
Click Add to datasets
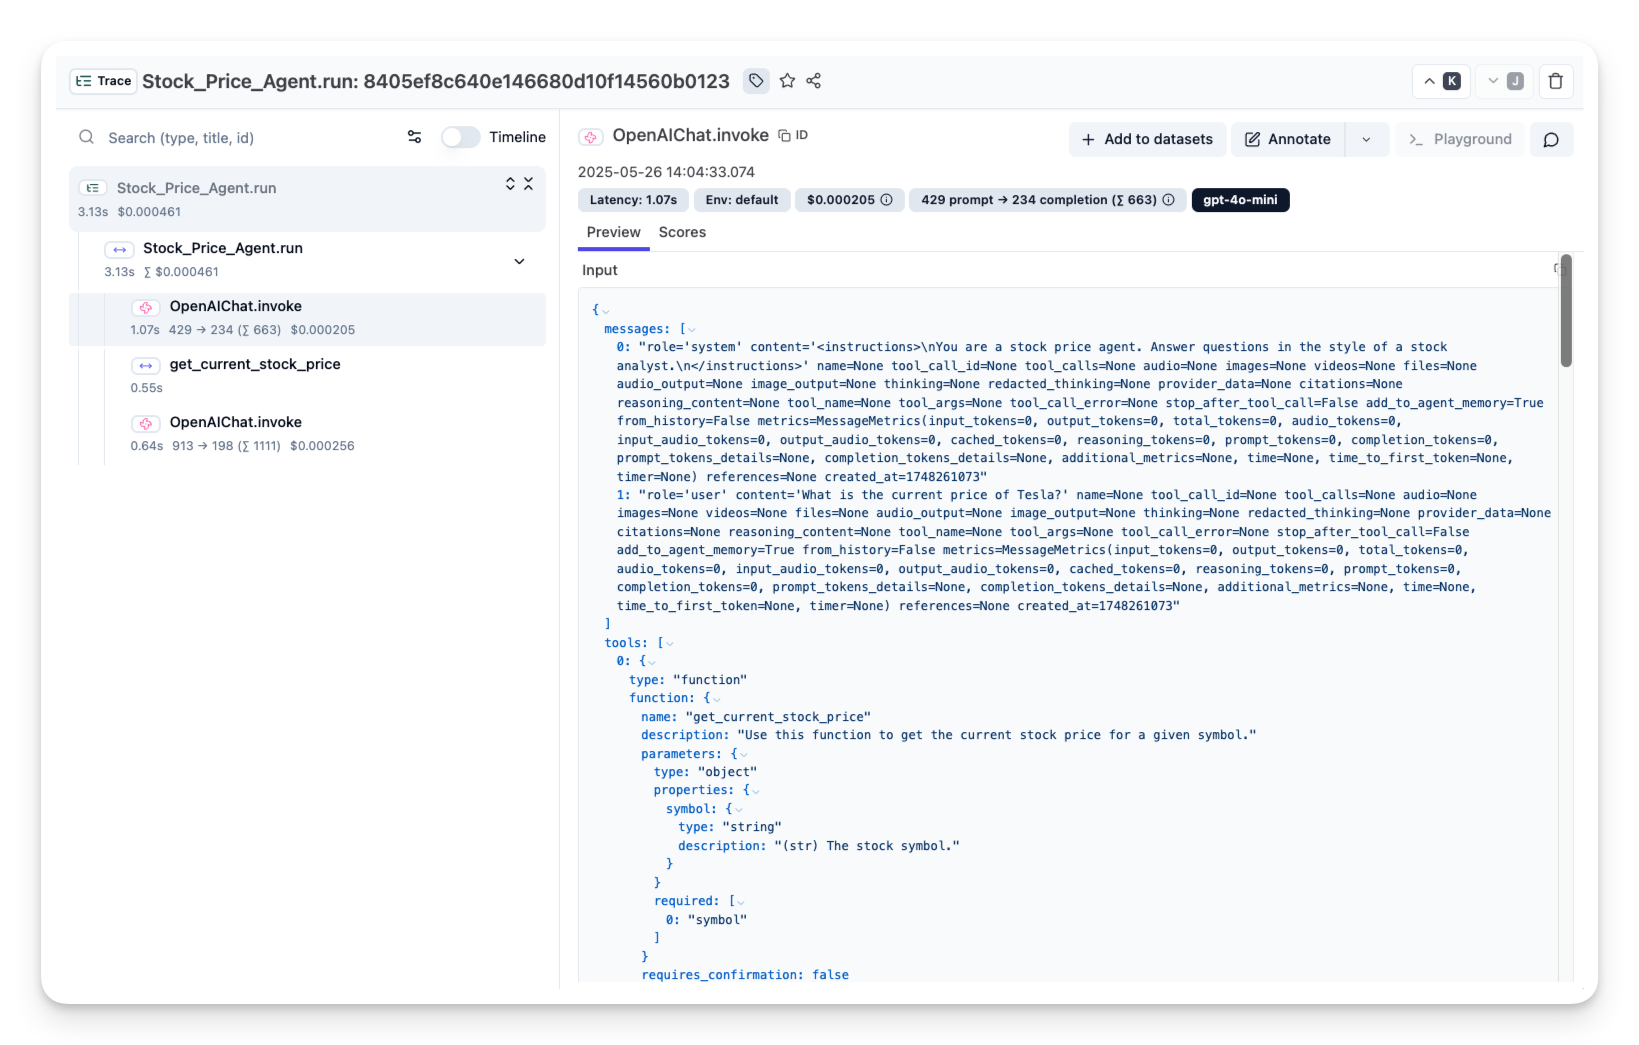(x=1147, y=139)
